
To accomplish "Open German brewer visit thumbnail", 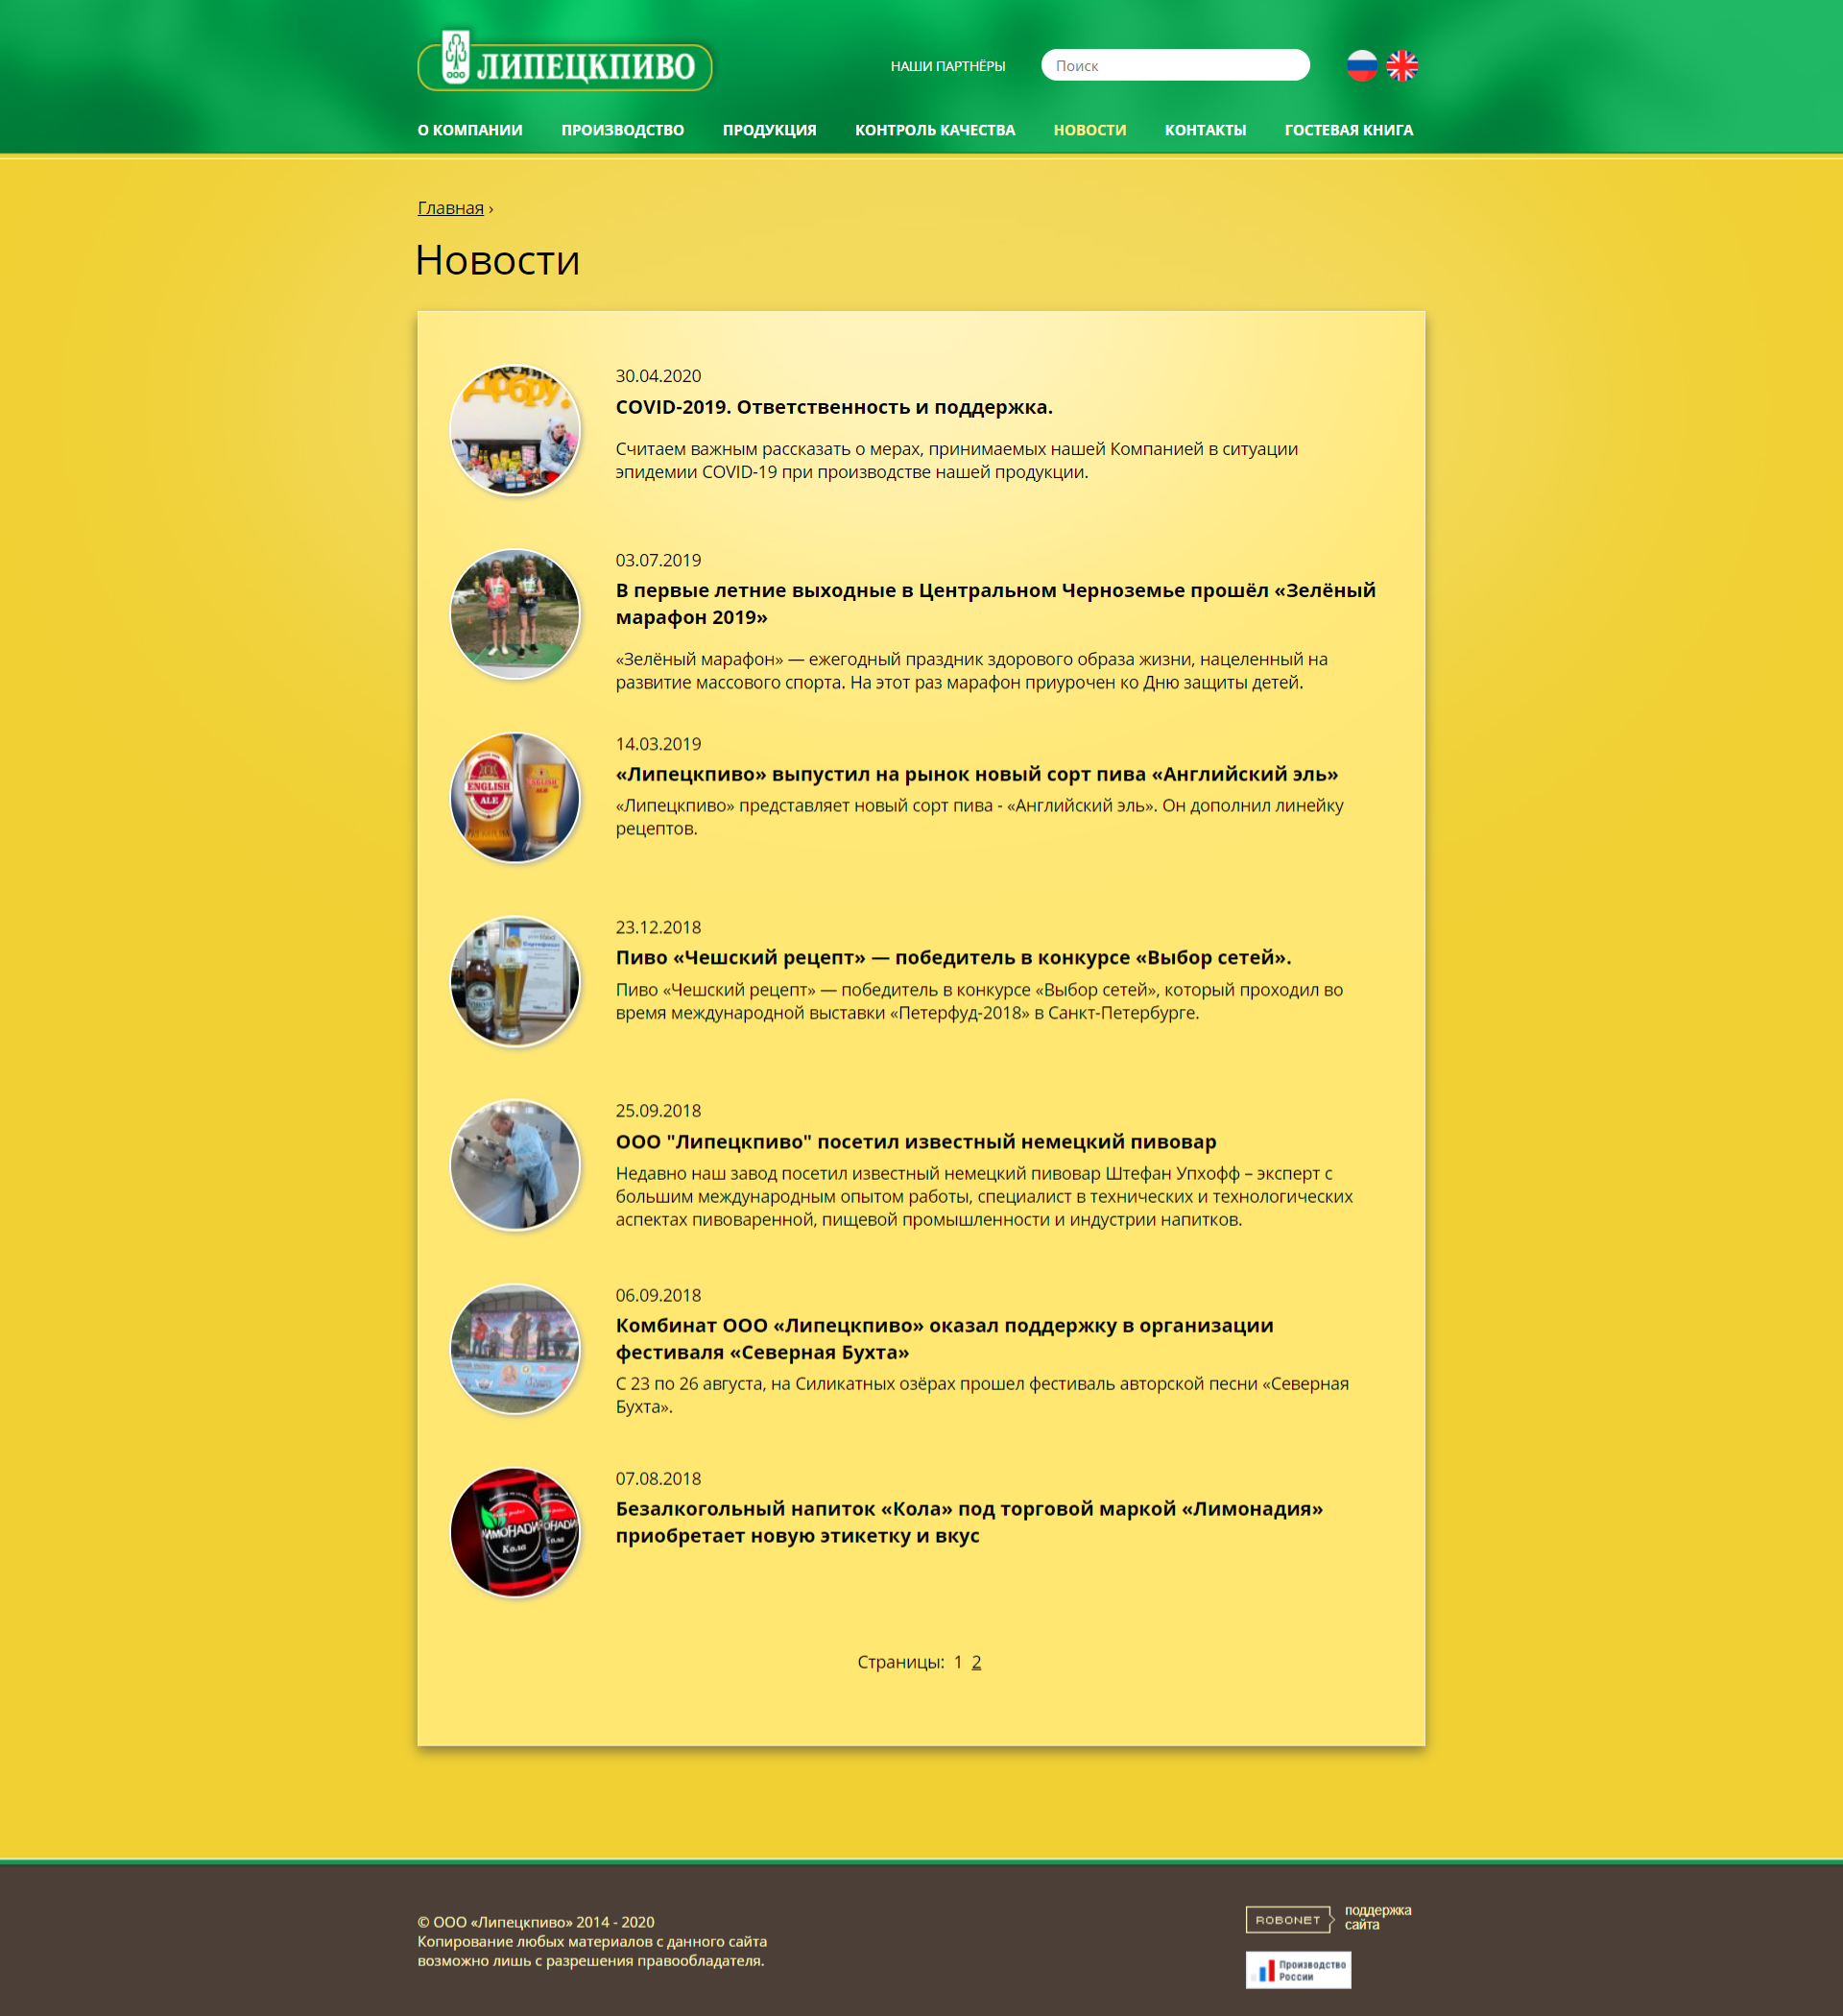I will pos(515,1165).
